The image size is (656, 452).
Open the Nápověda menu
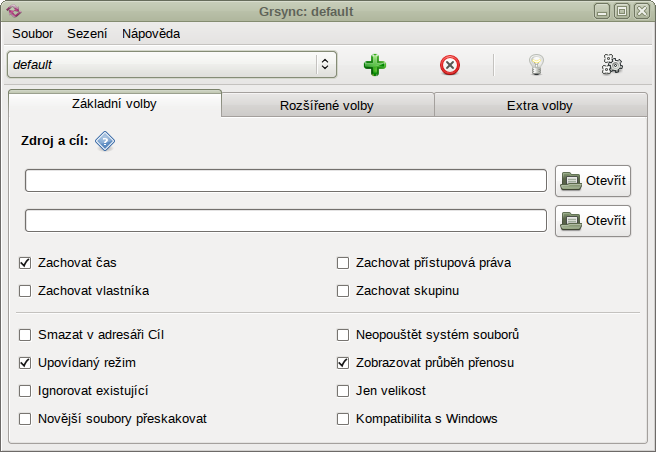151,33
